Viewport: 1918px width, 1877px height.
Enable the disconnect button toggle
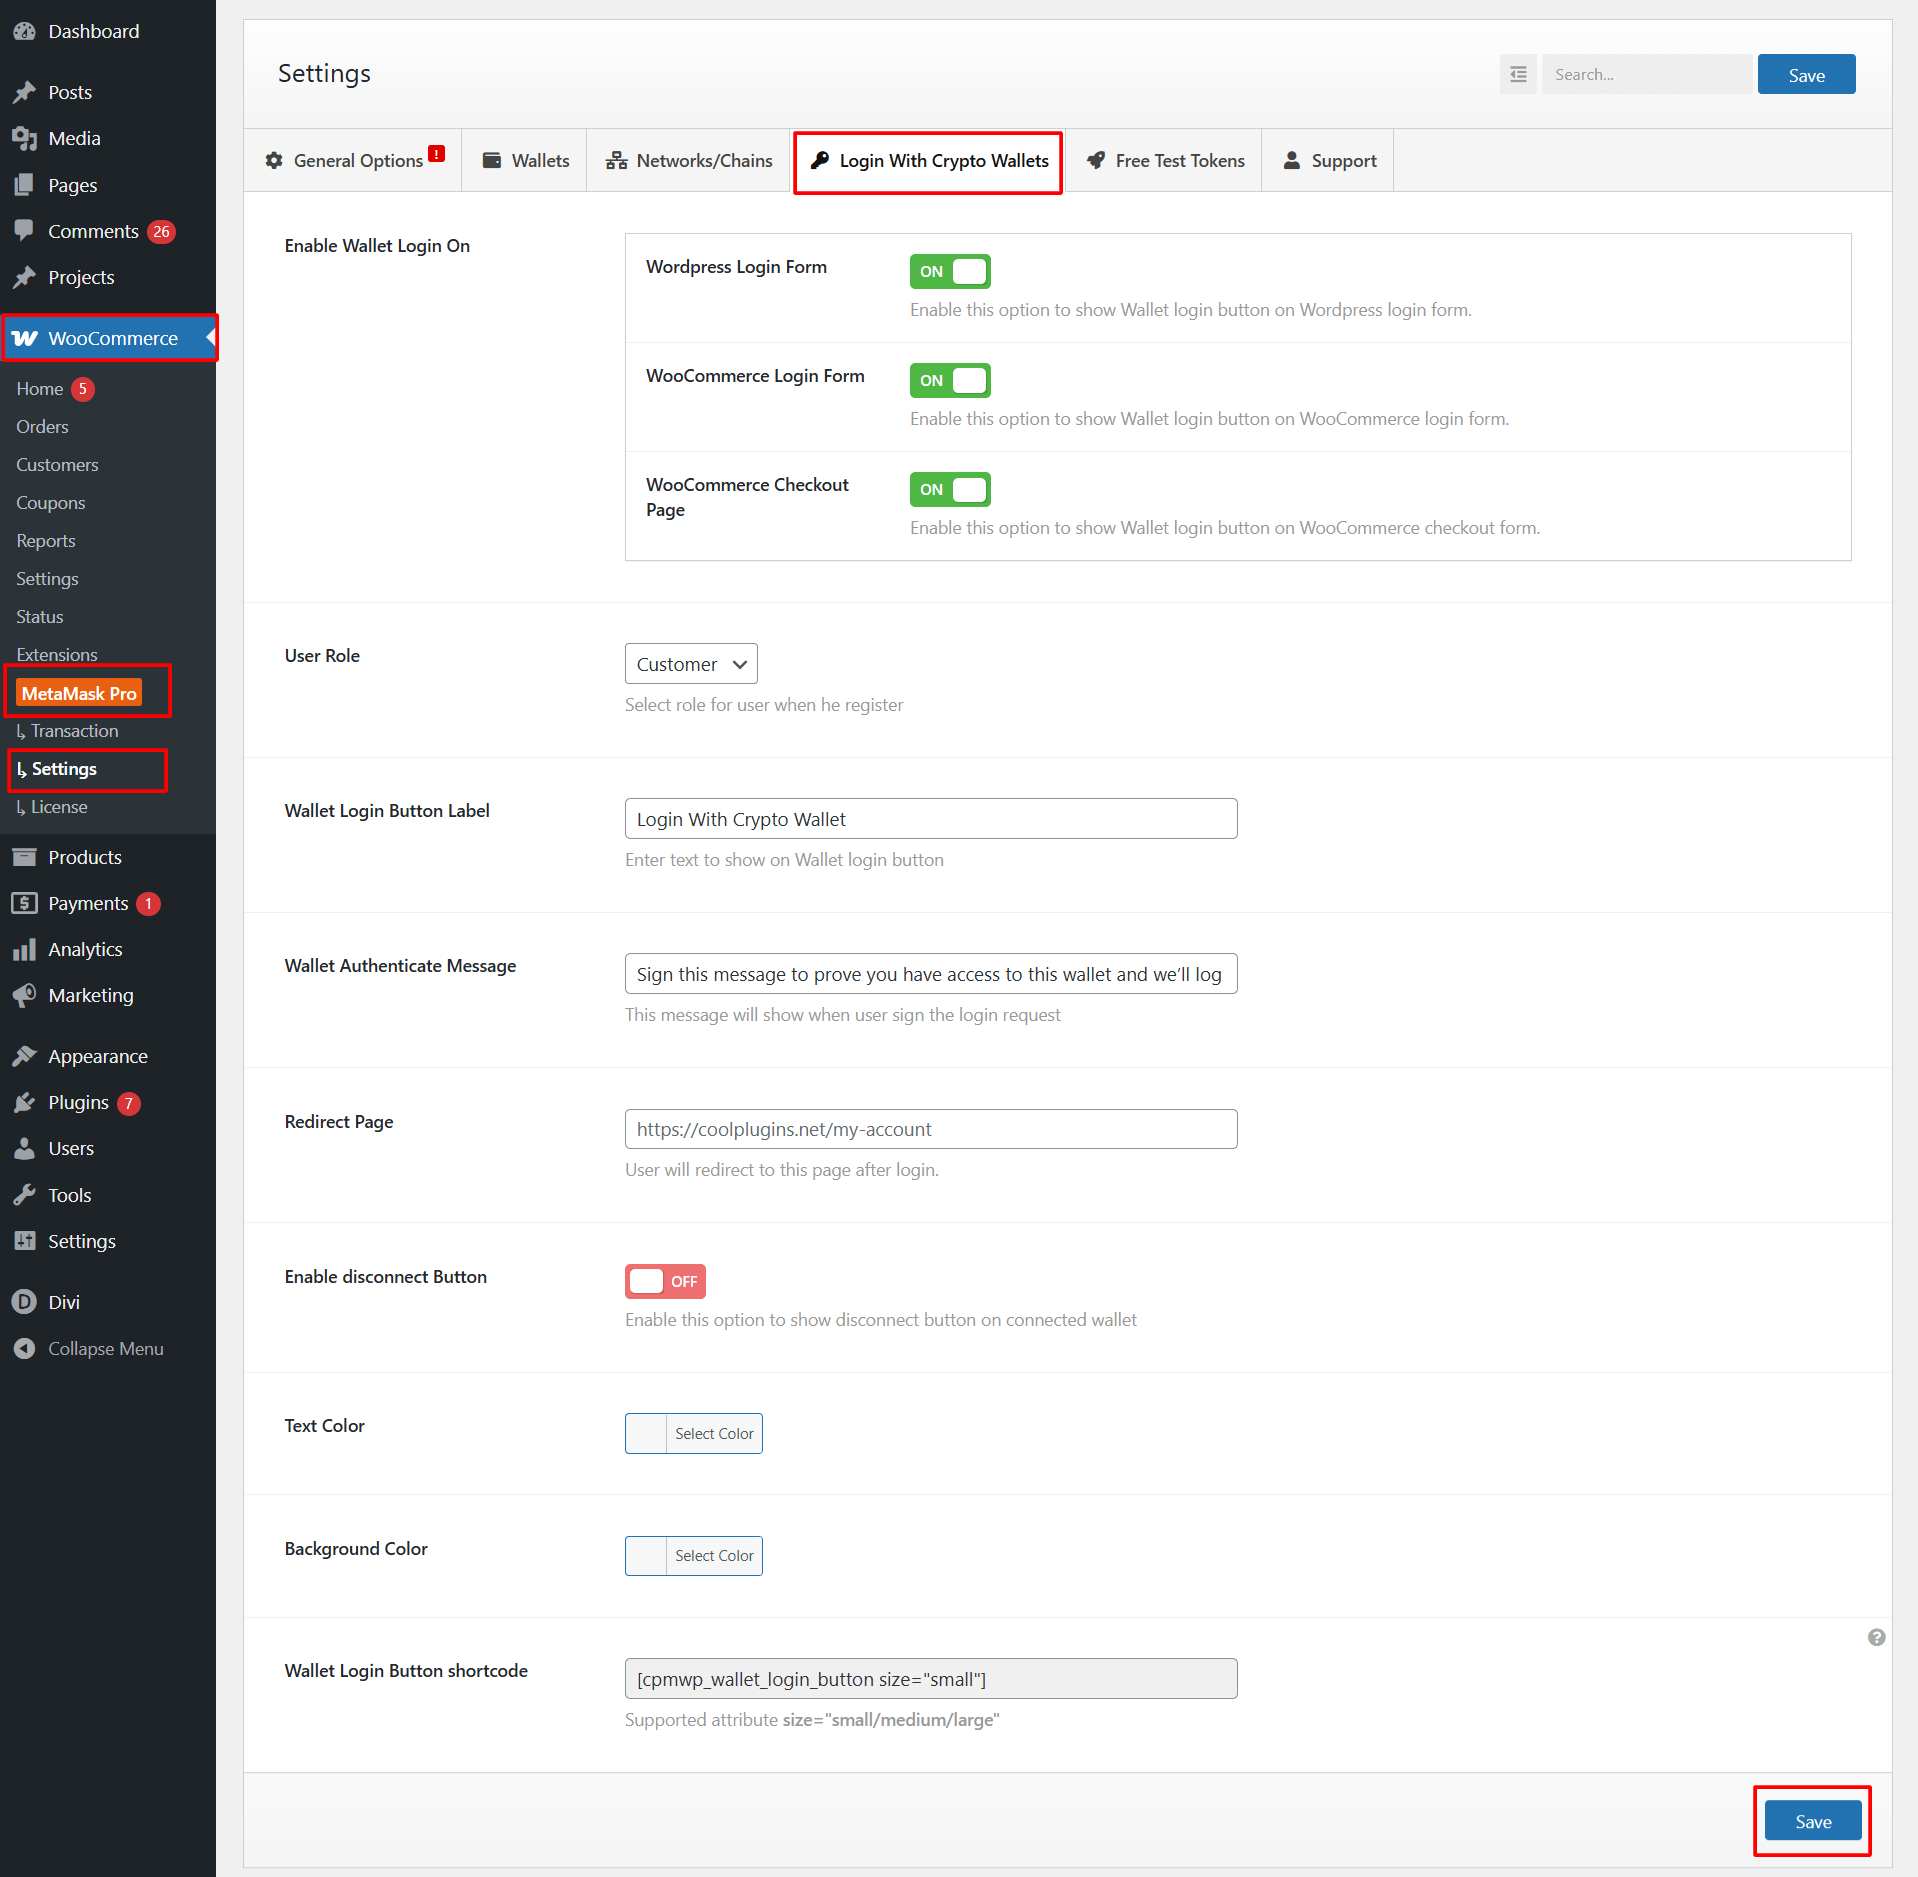click(x=665, y=1281)
